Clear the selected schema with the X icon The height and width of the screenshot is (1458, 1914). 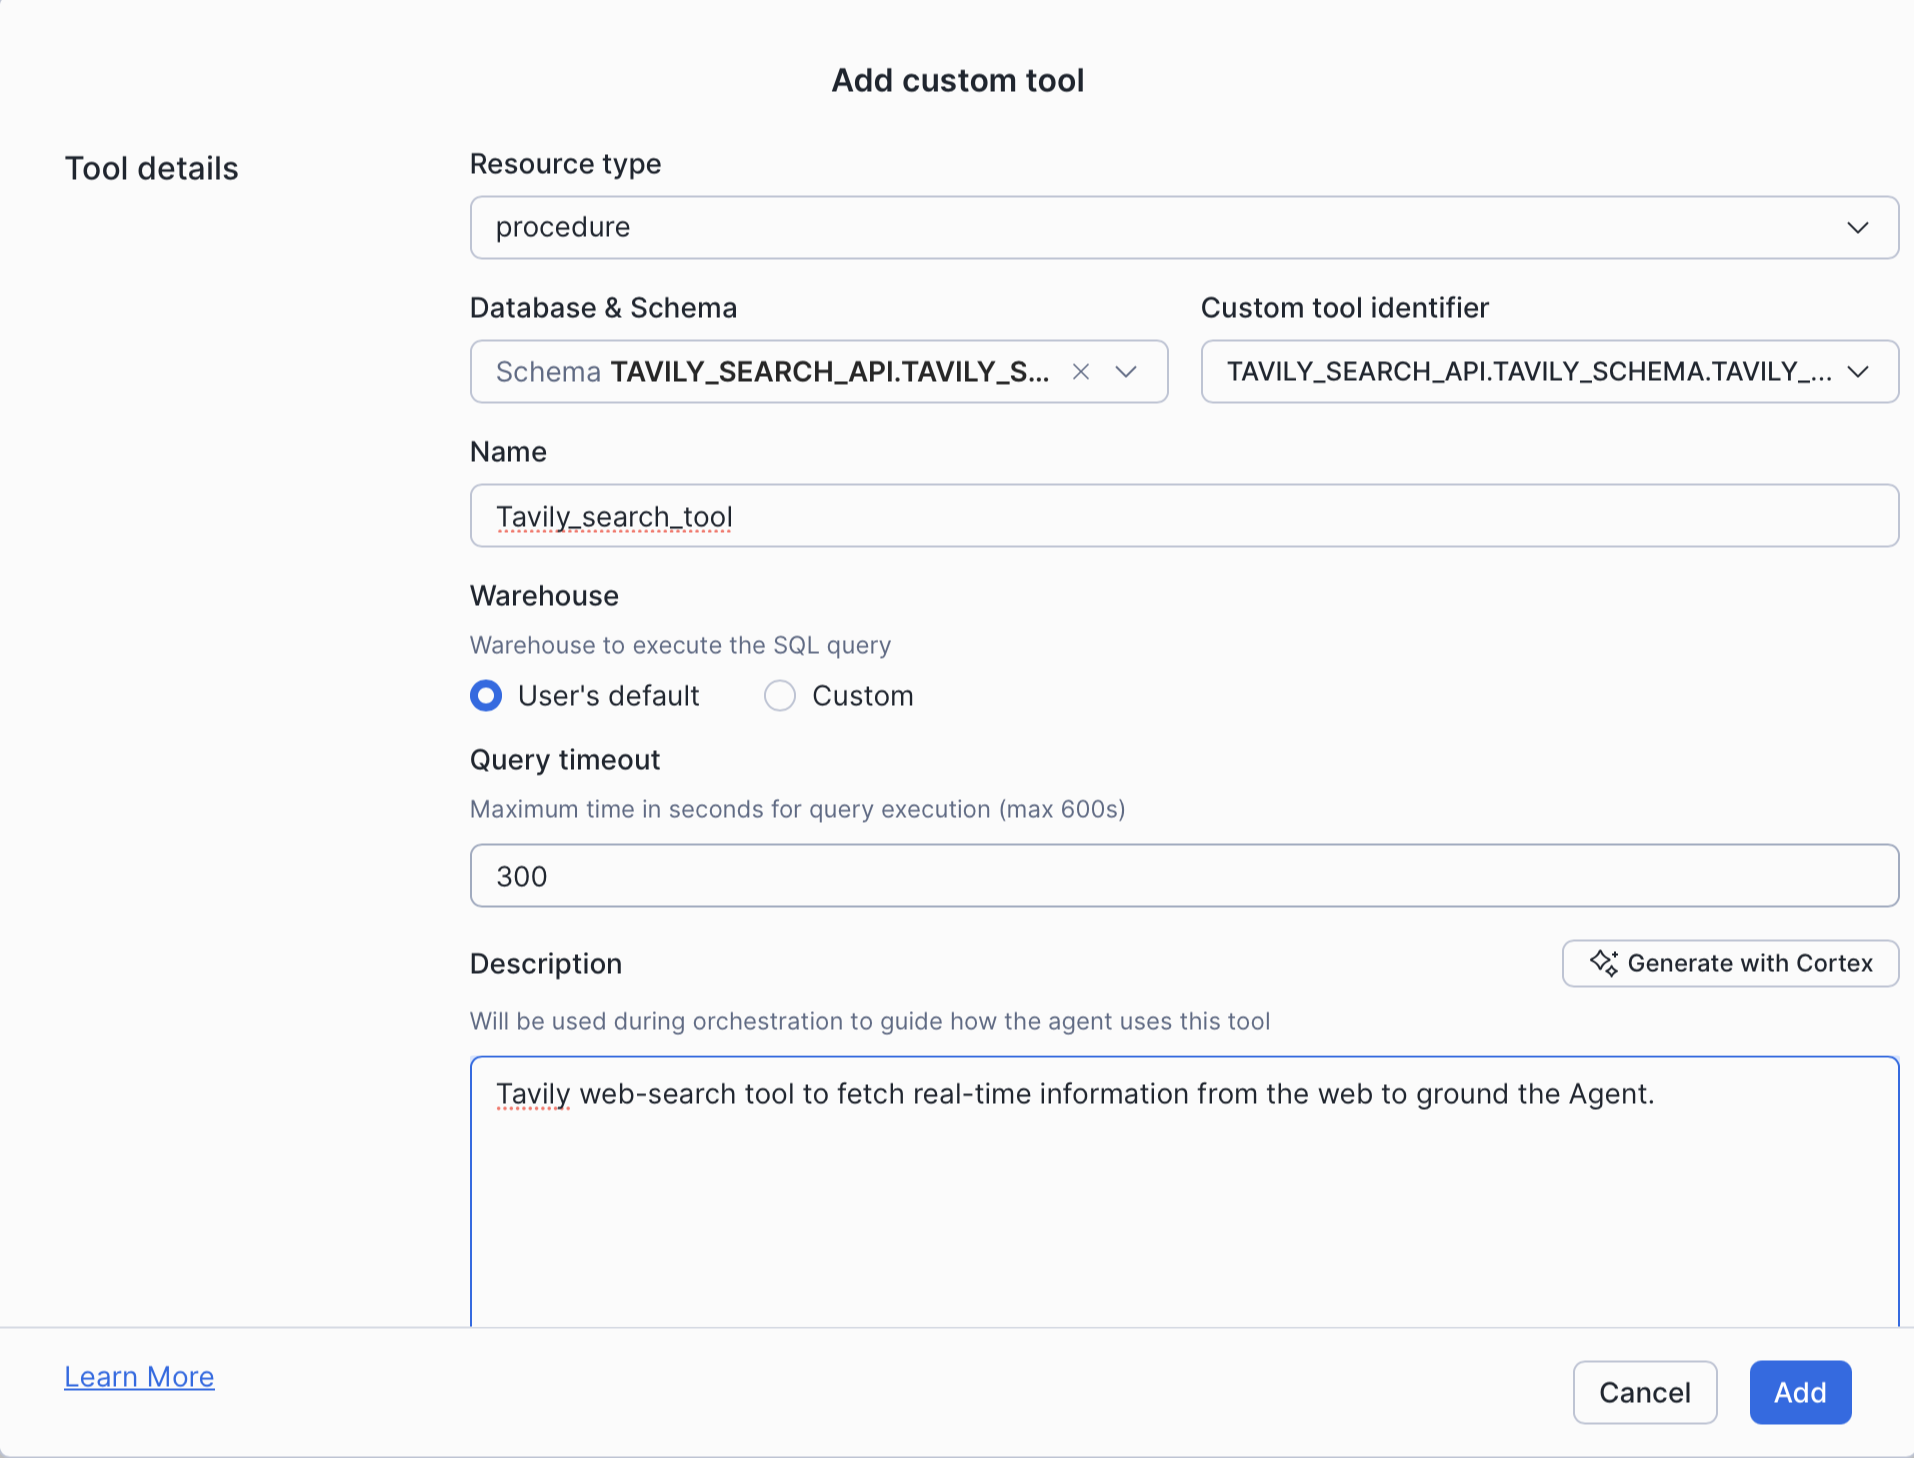pos(1081,372)
